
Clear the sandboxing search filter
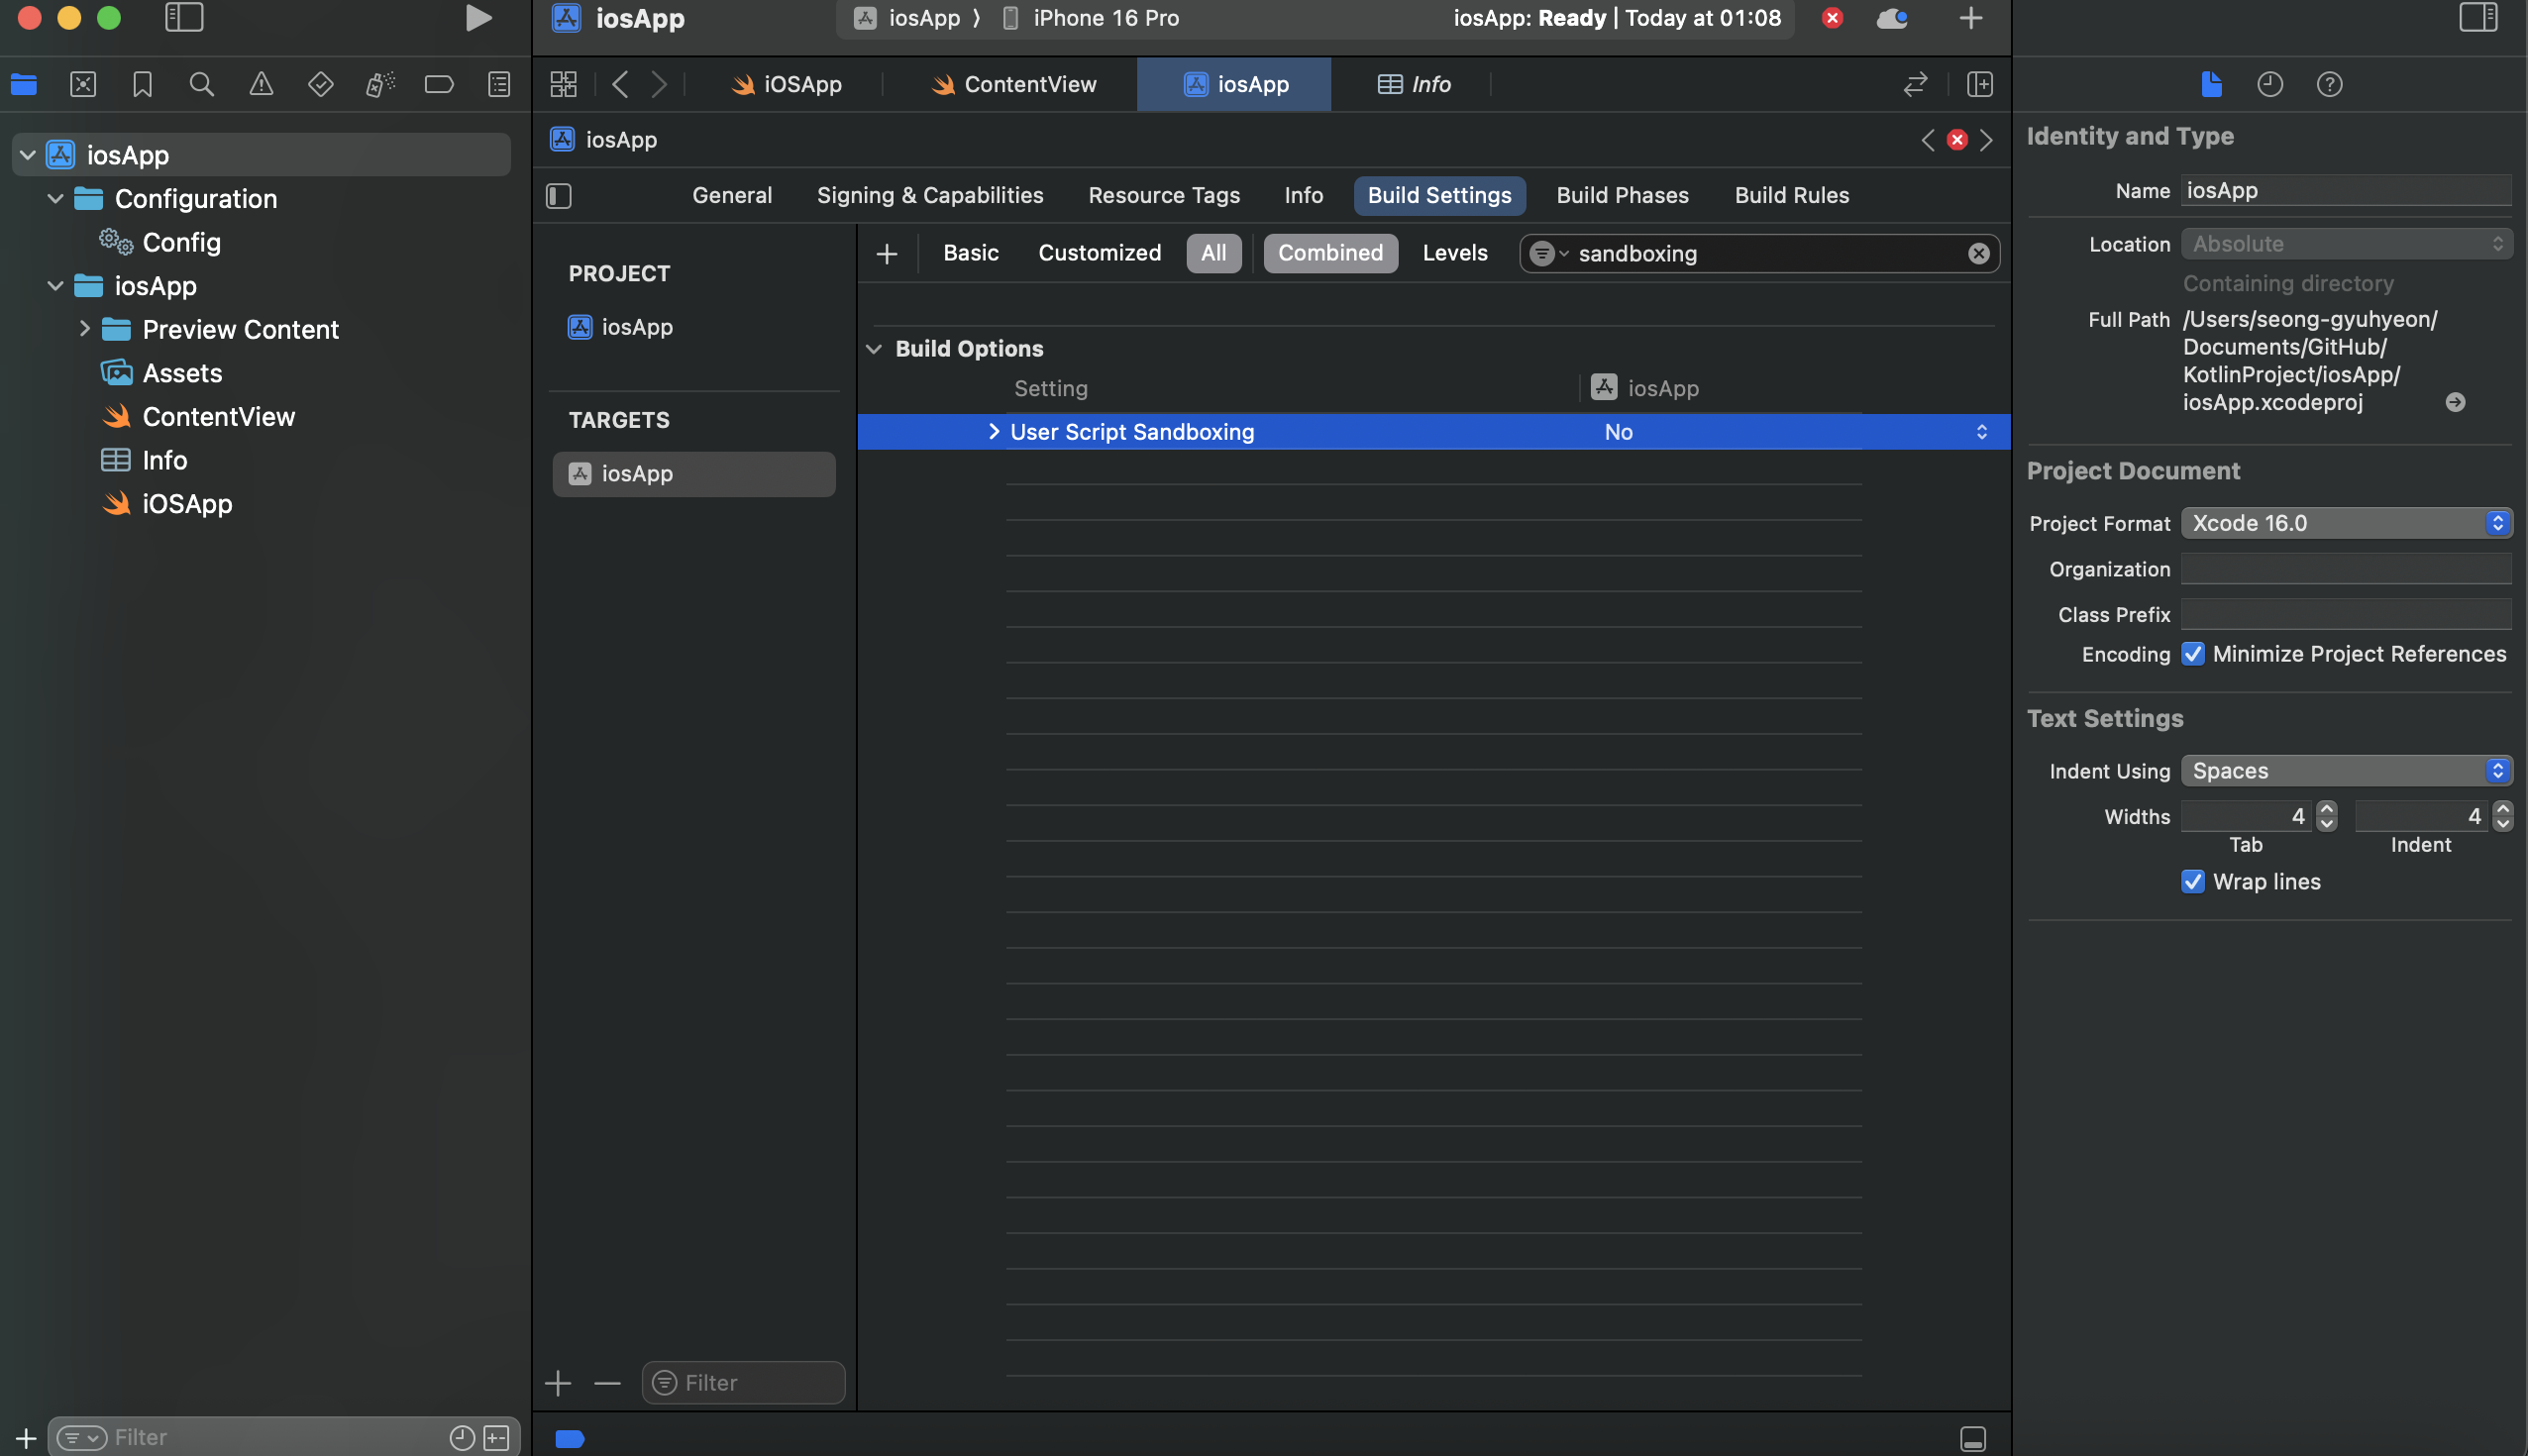(1977, 253)
